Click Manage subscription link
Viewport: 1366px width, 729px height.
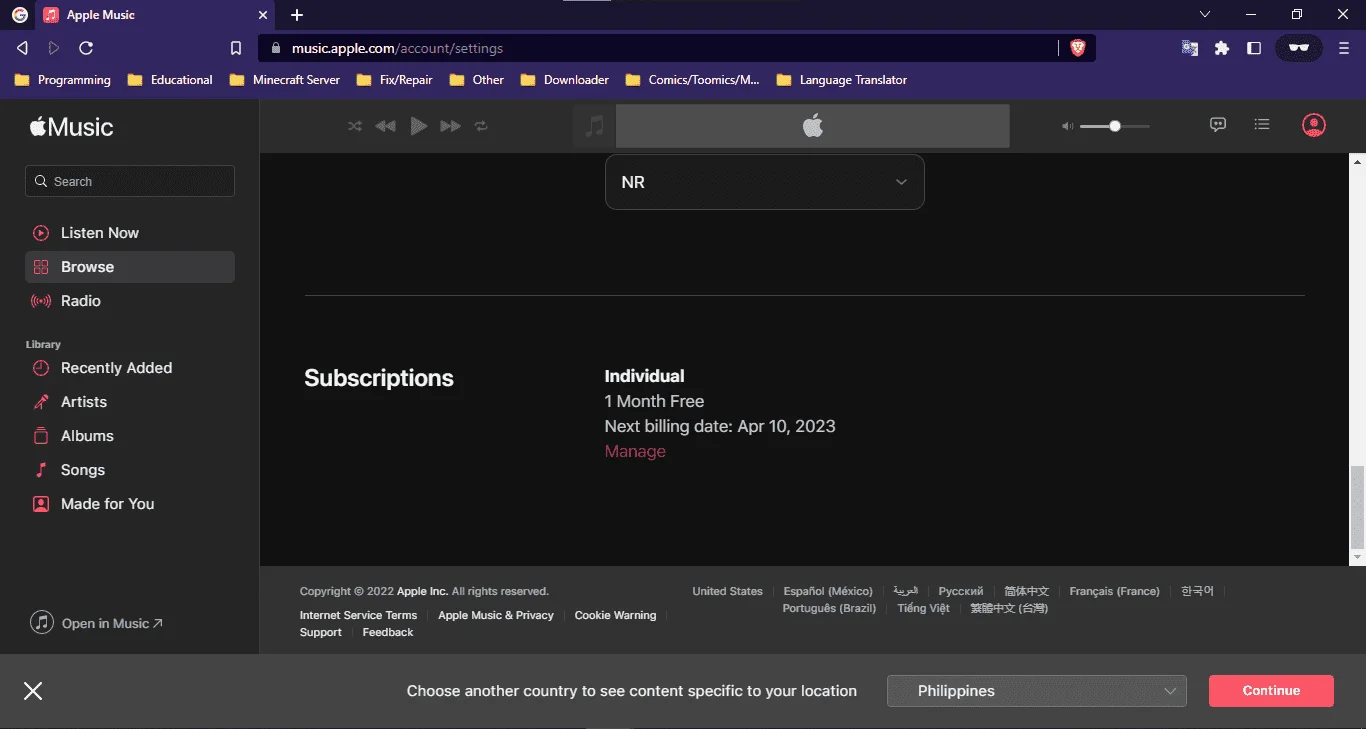[635, 452]
